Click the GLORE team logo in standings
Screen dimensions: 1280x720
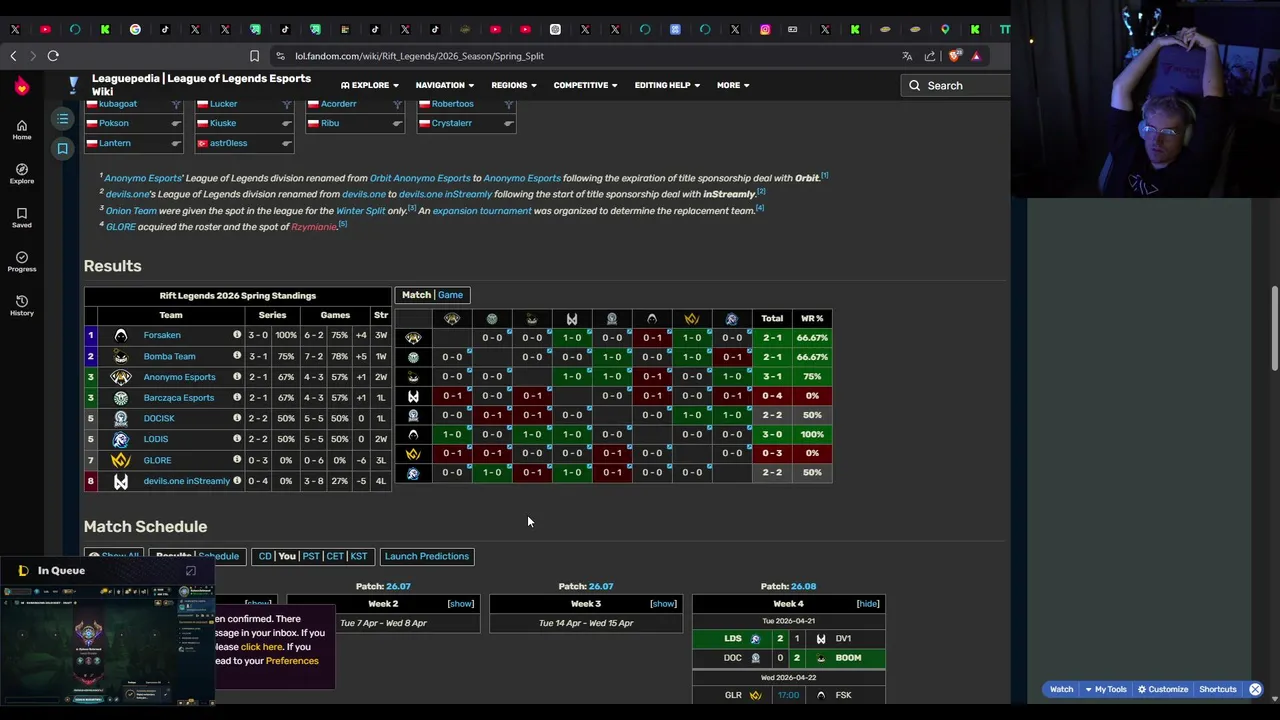click(x=121, y=460)
